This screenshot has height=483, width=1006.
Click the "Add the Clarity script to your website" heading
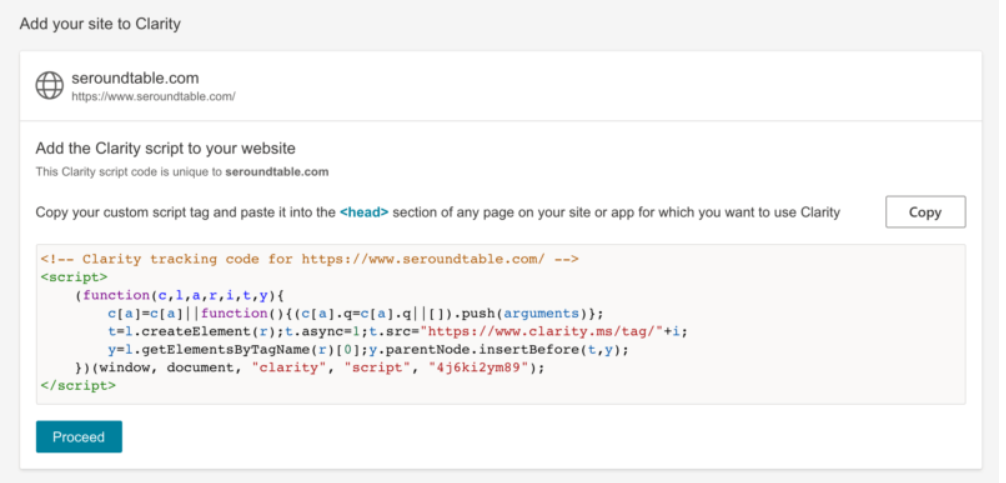click(165, 149)
